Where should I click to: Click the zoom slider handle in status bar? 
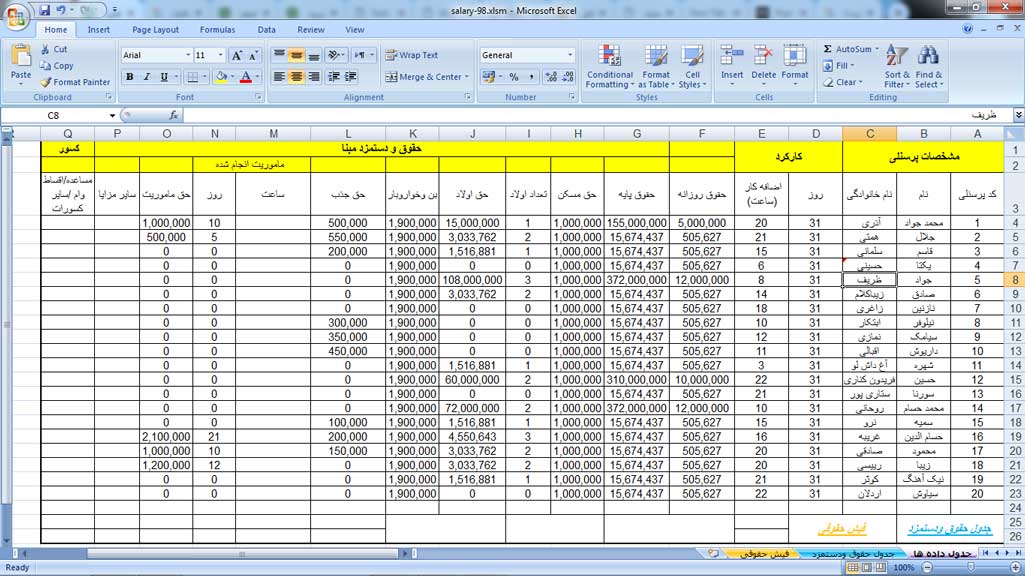963,568
